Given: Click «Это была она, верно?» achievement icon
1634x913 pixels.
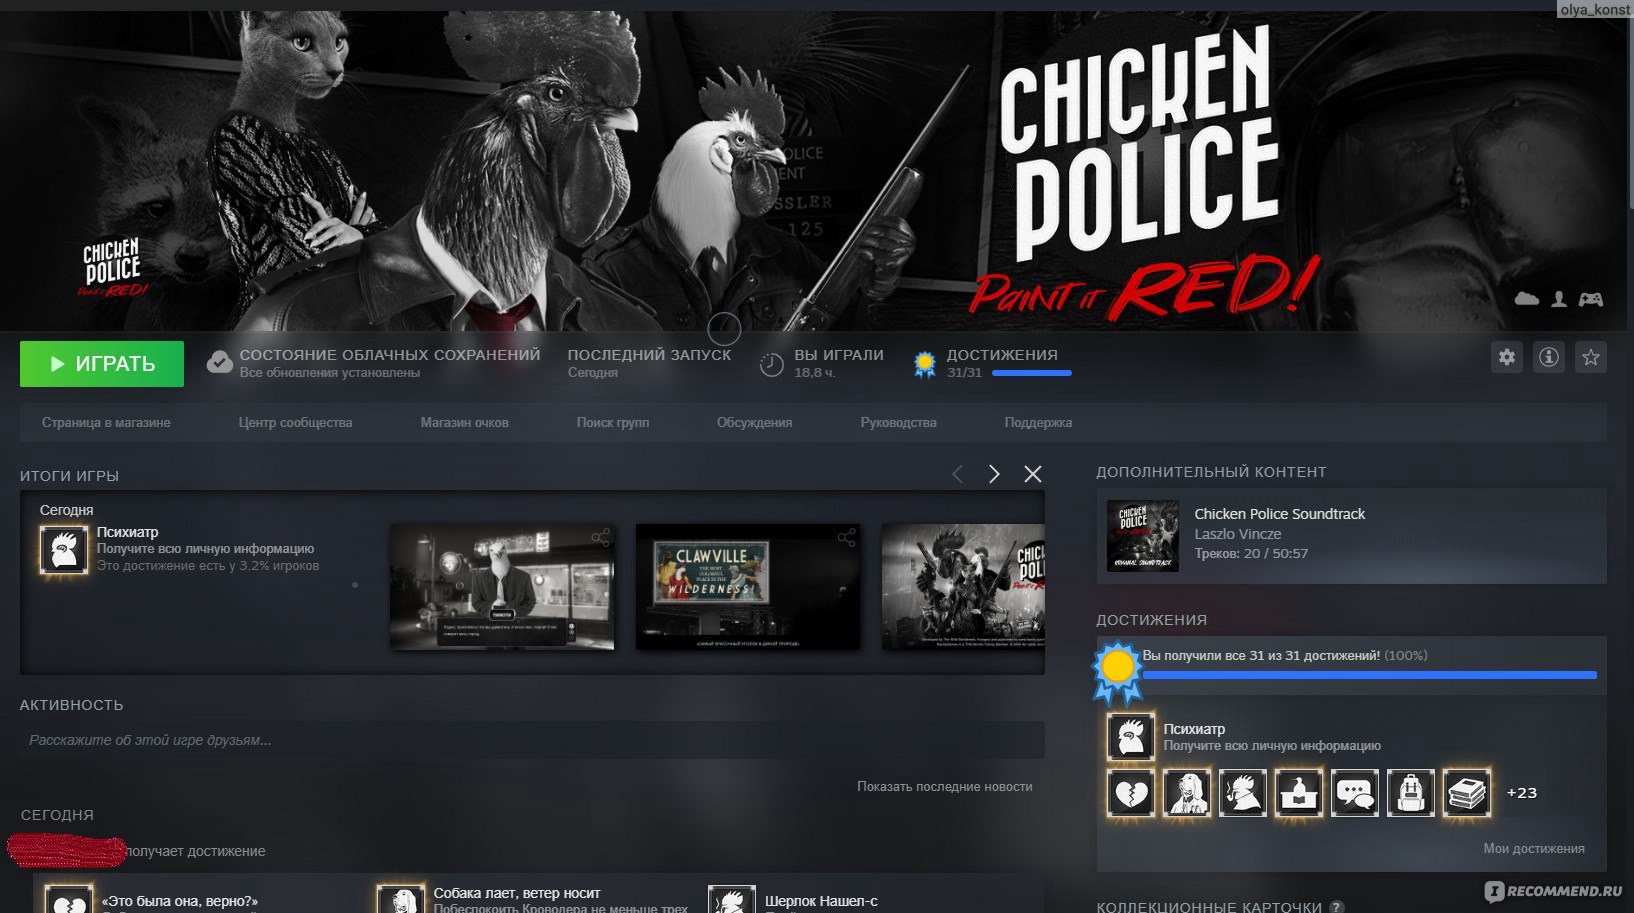Looking at the screenshot, I should 69,900.
